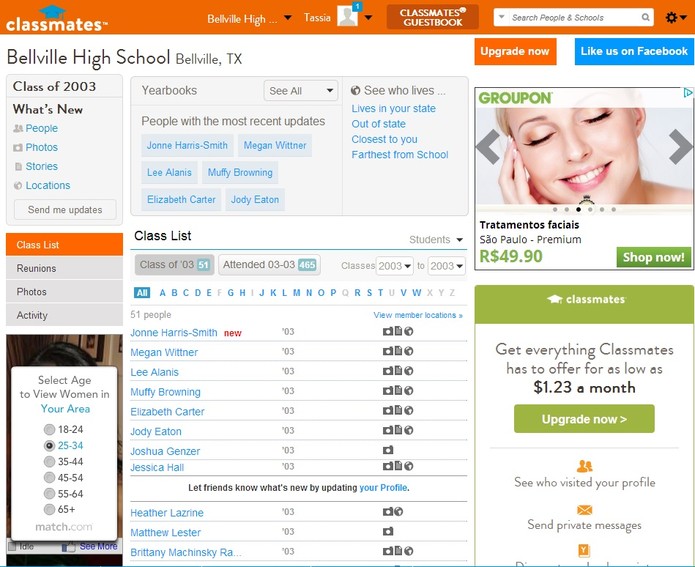Click camera icon in Muffy Browning row
Image resolution: width=695 pixels, height=567 pixels.
pyautogui.click(x=388, y=391)
